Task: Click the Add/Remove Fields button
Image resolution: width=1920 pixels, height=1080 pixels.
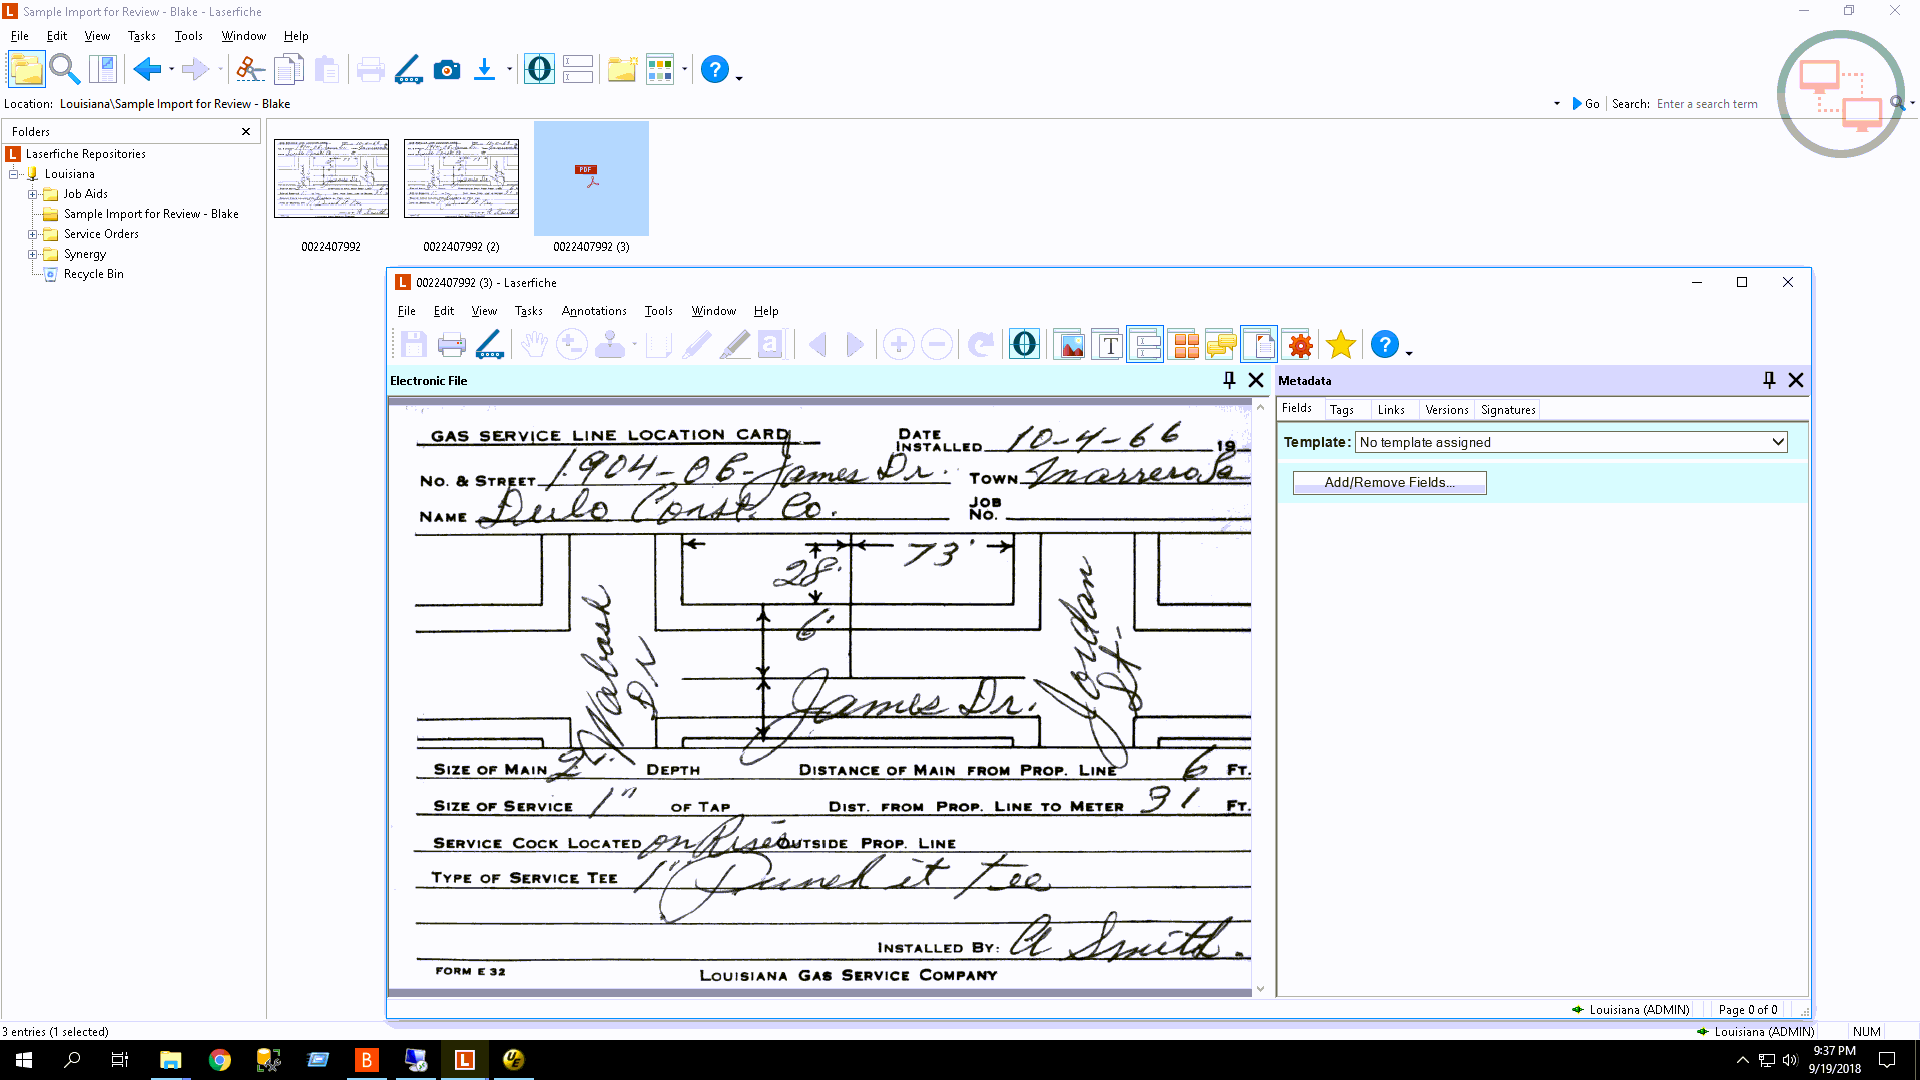Action: [1389, 482]
